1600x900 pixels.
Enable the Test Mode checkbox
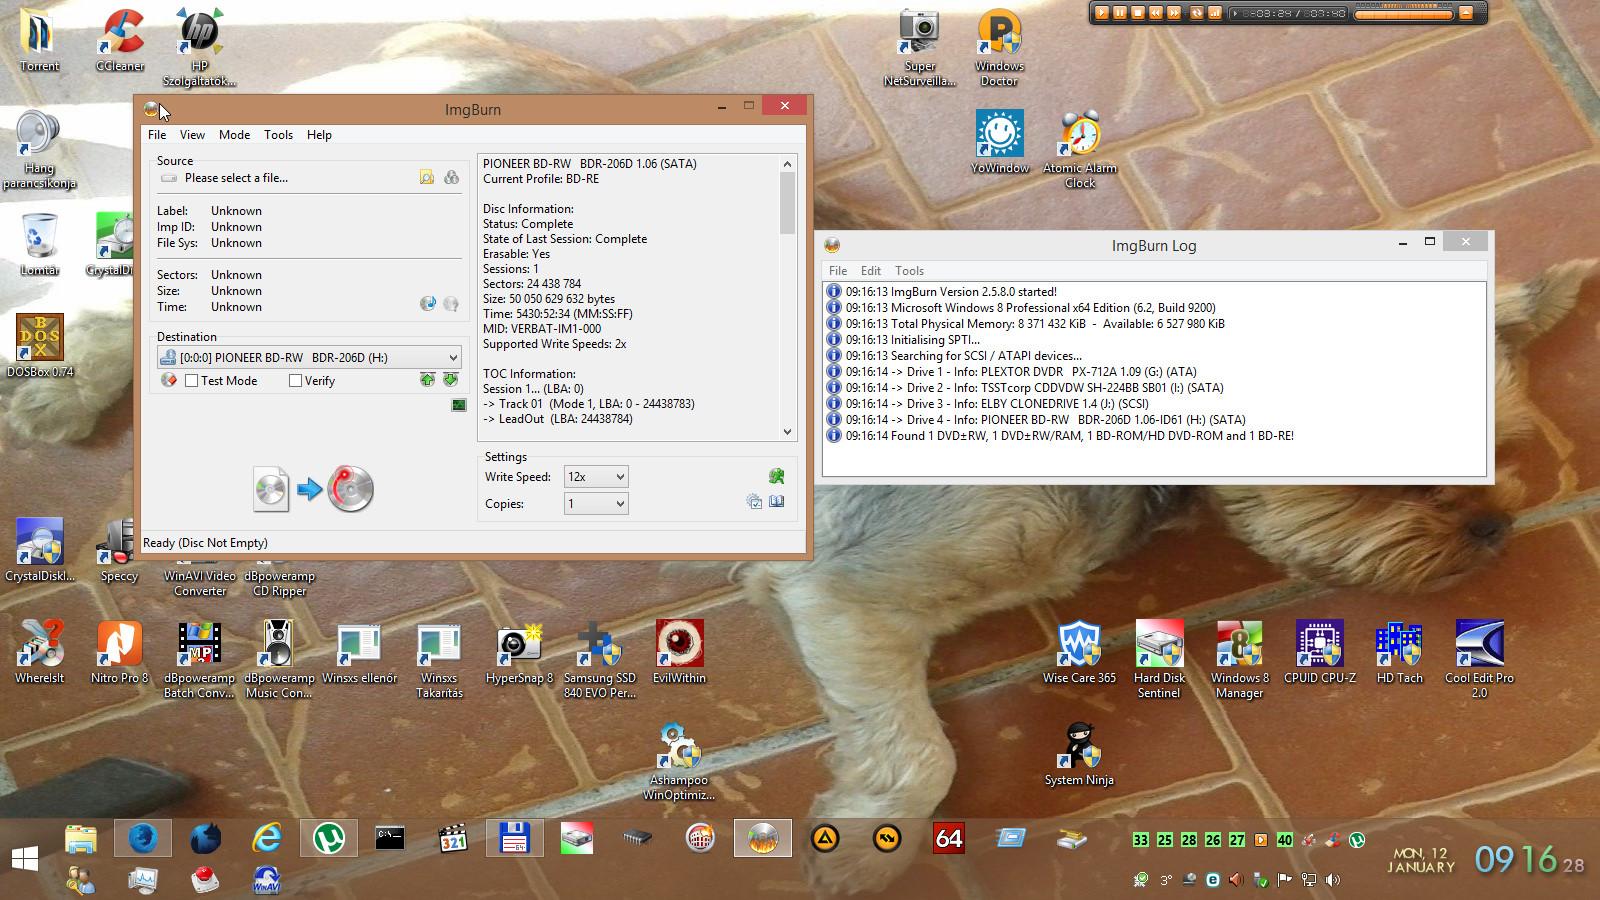point(192,381)
